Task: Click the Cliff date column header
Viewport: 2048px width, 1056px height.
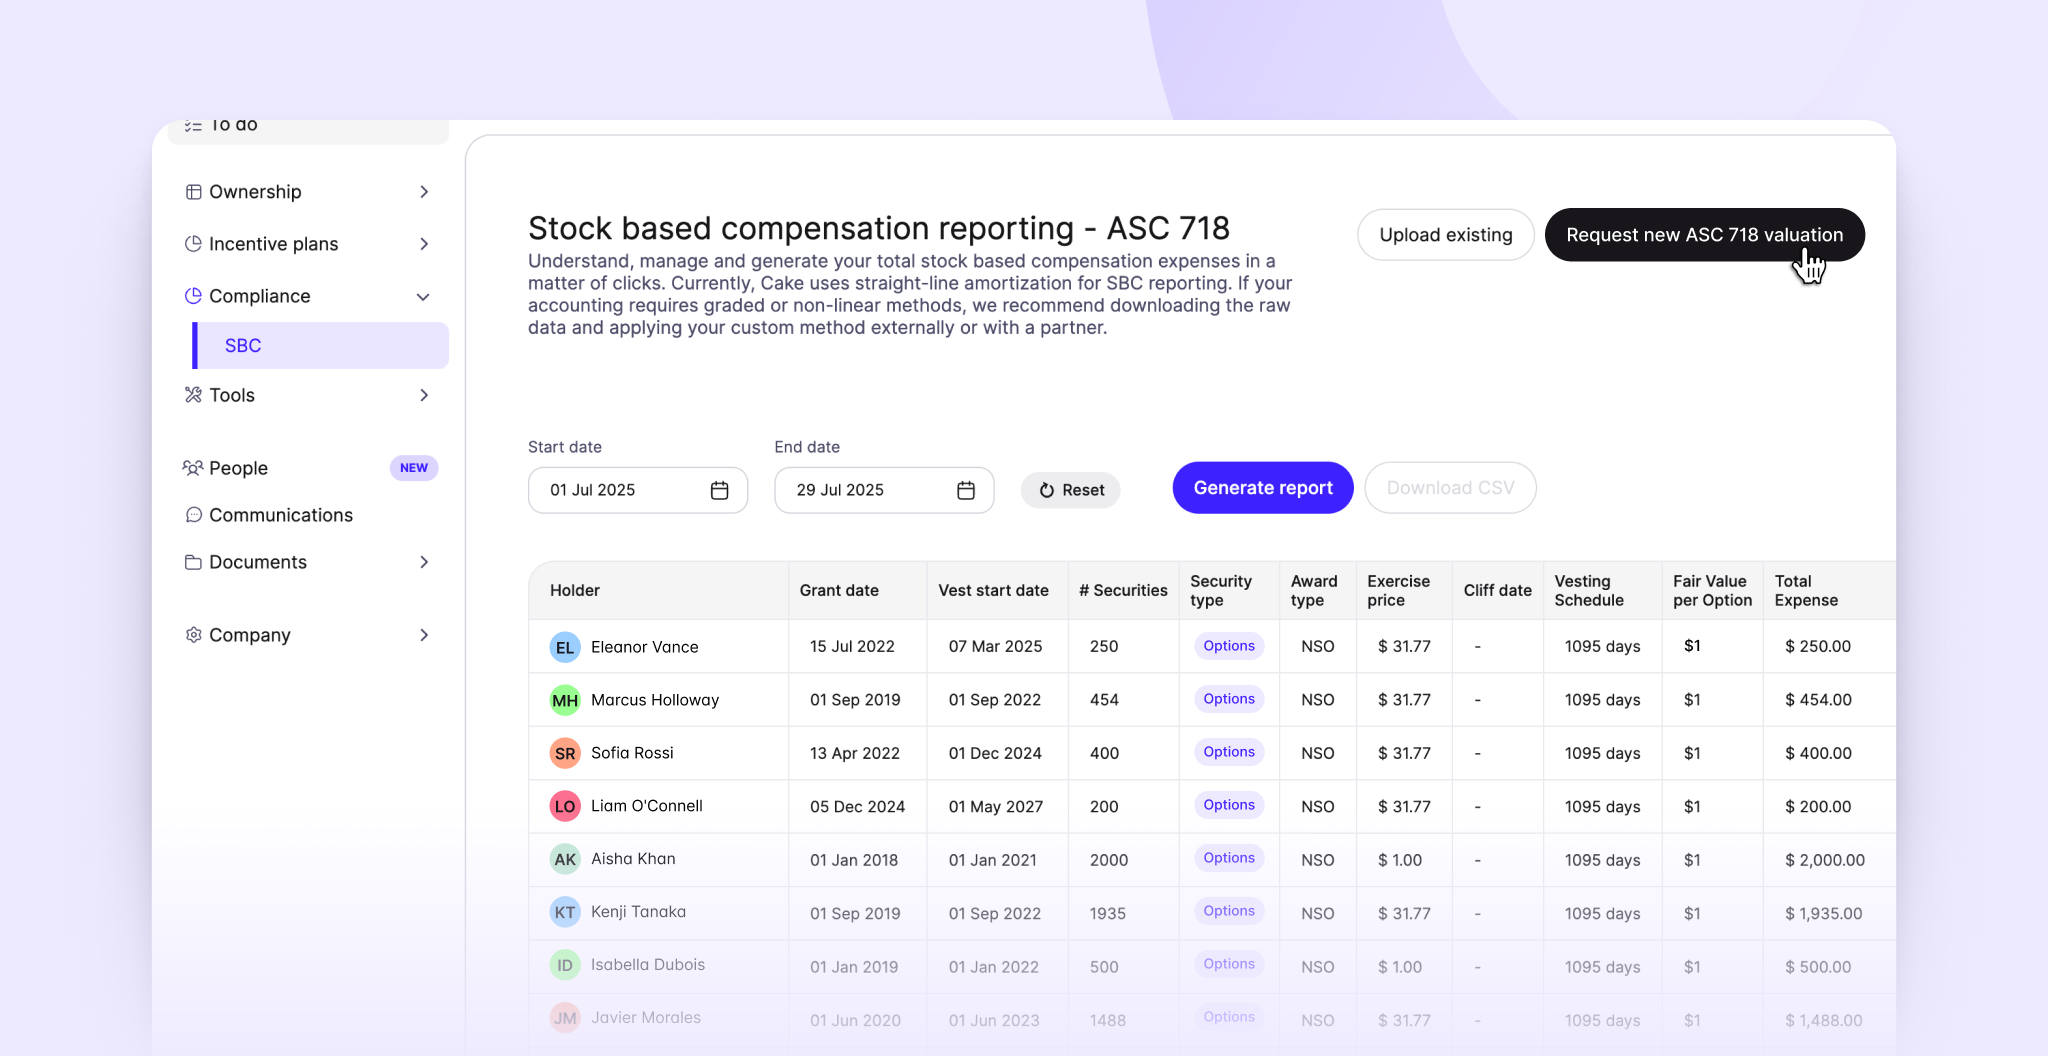Action: 1497,590
